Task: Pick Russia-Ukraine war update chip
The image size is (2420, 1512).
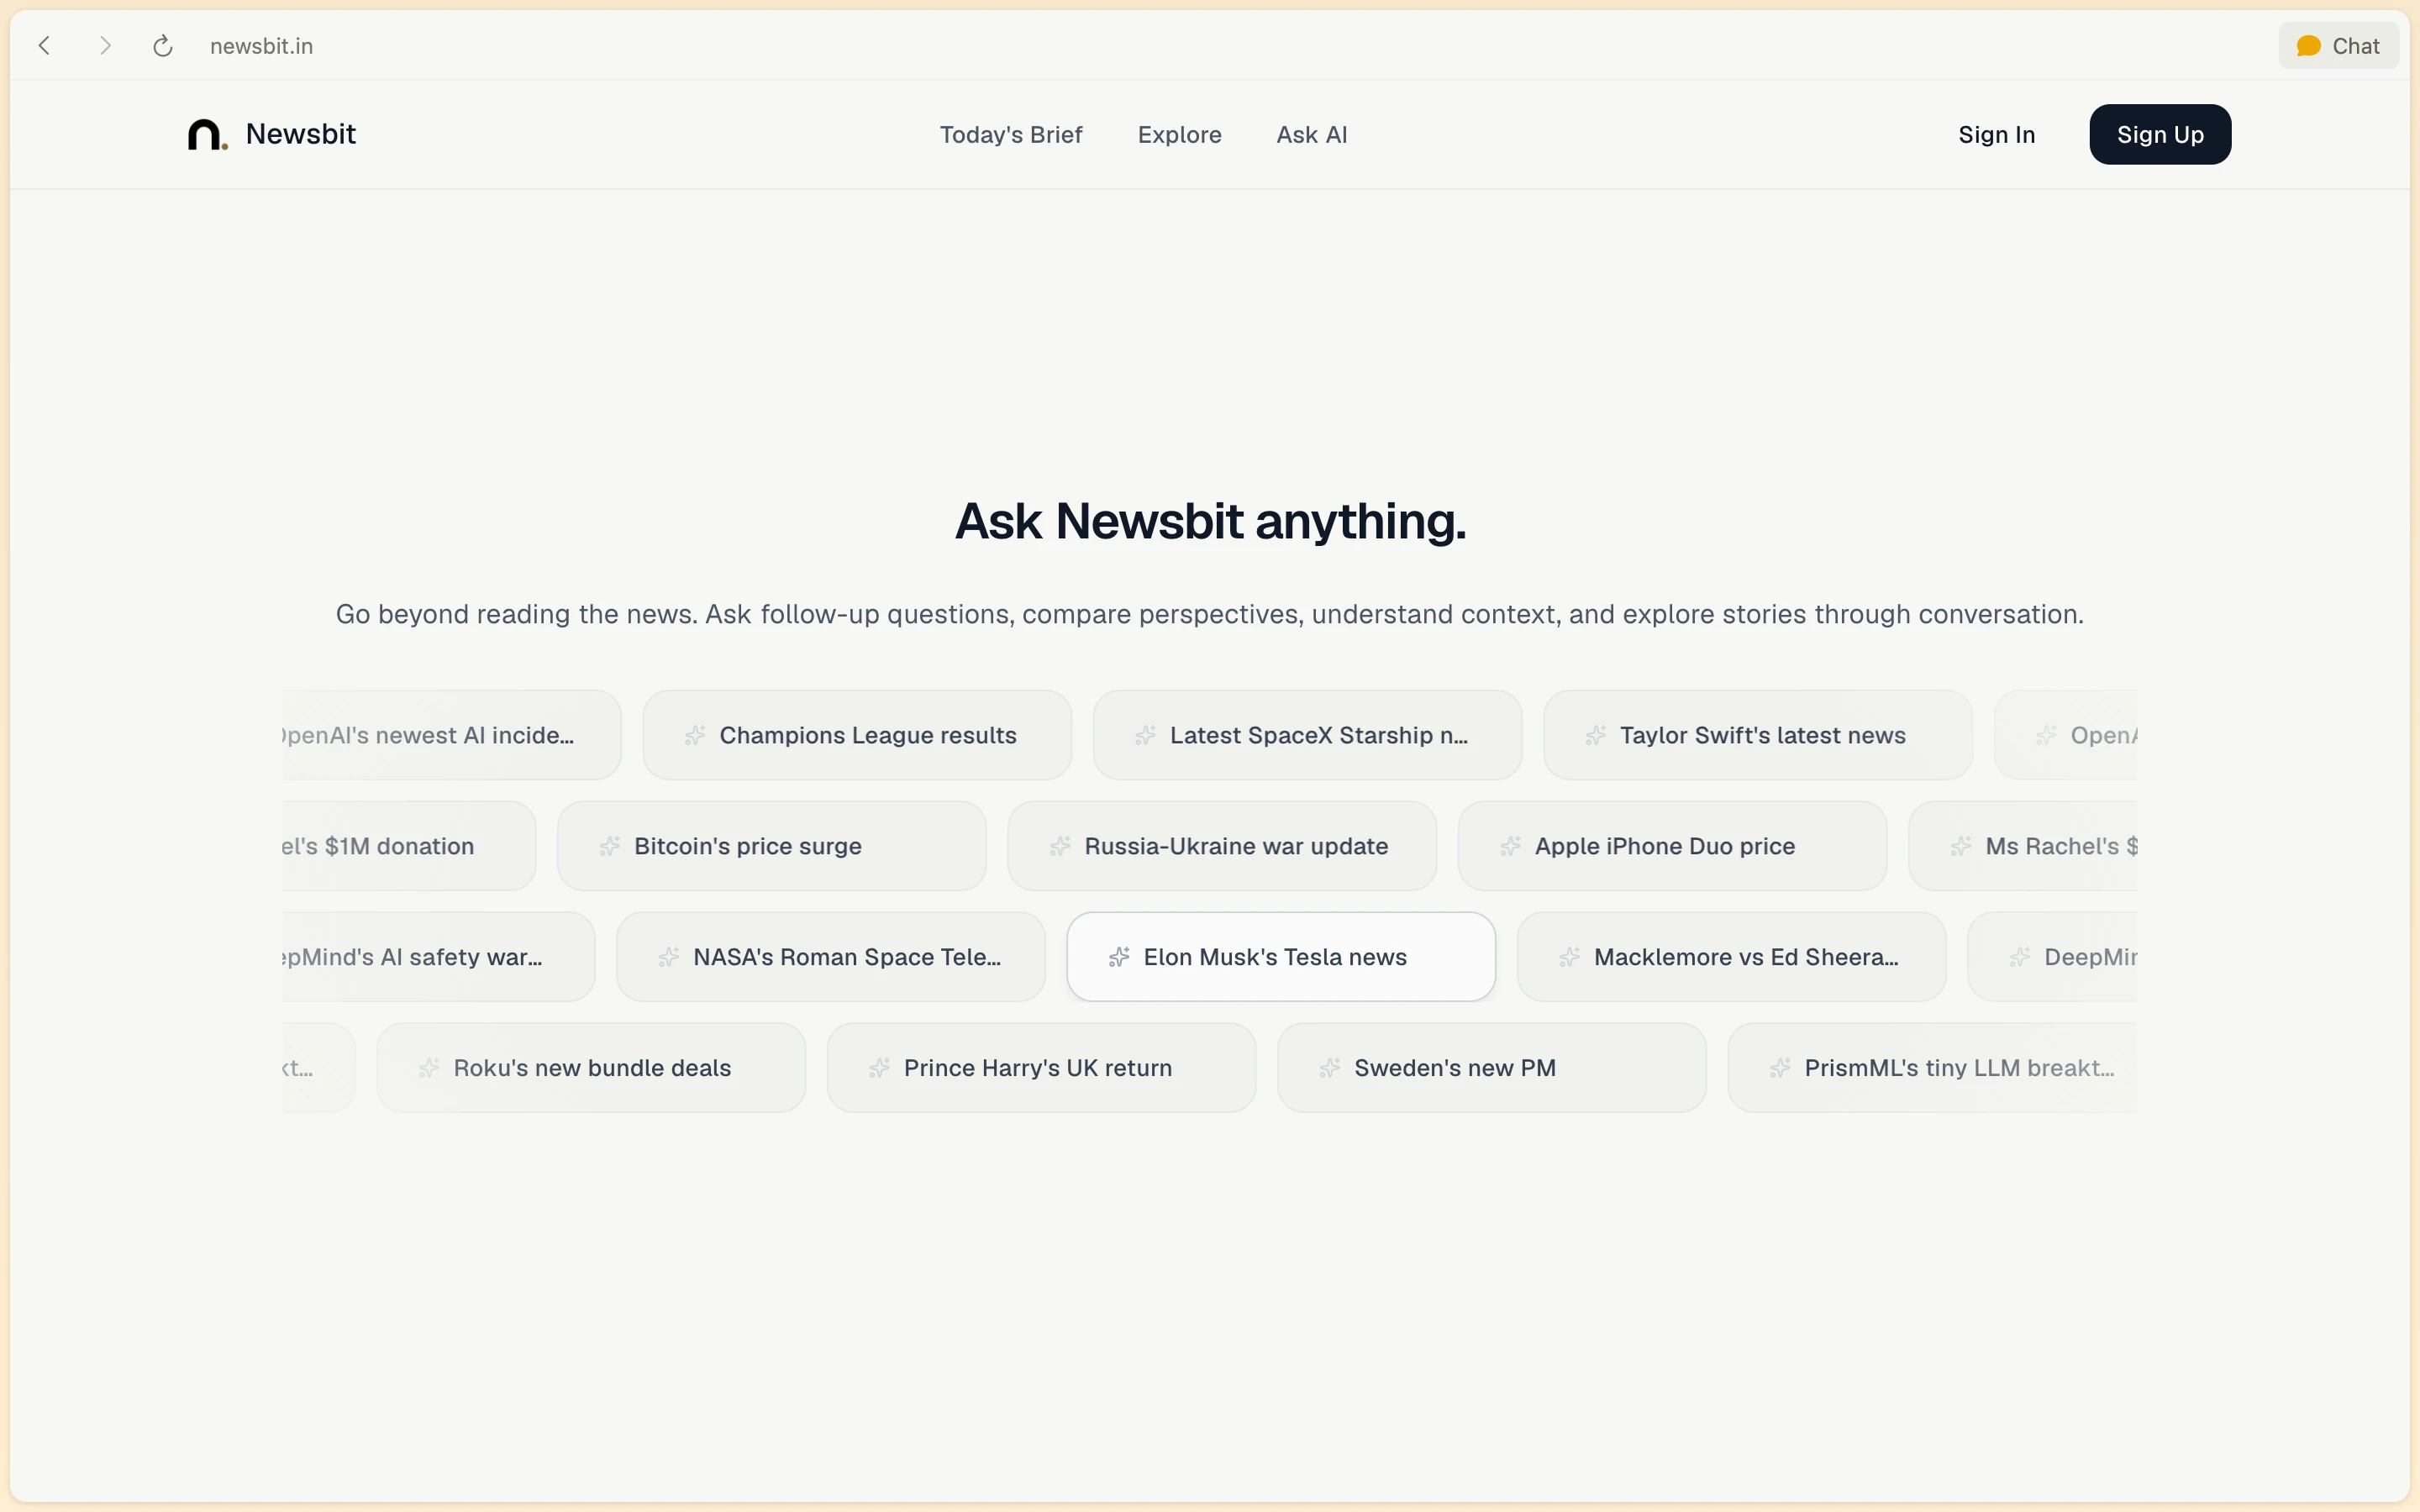Action: tap(1222, 846)
